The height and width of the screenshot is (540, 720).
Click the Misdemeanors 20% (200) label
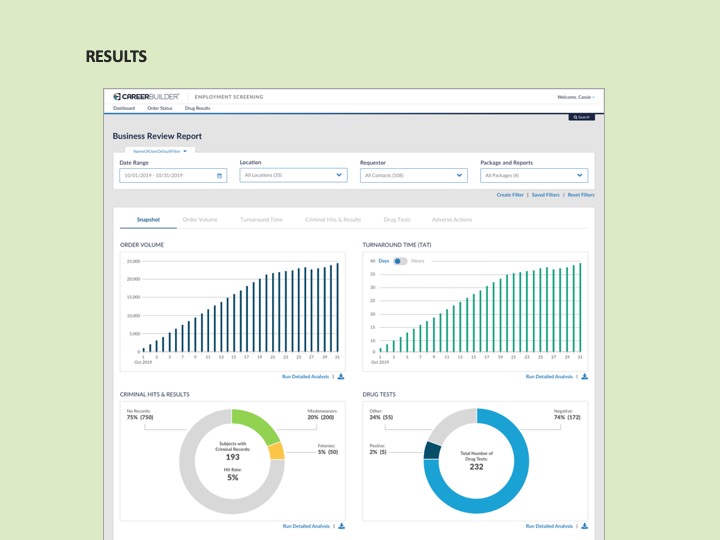(322, 414)
